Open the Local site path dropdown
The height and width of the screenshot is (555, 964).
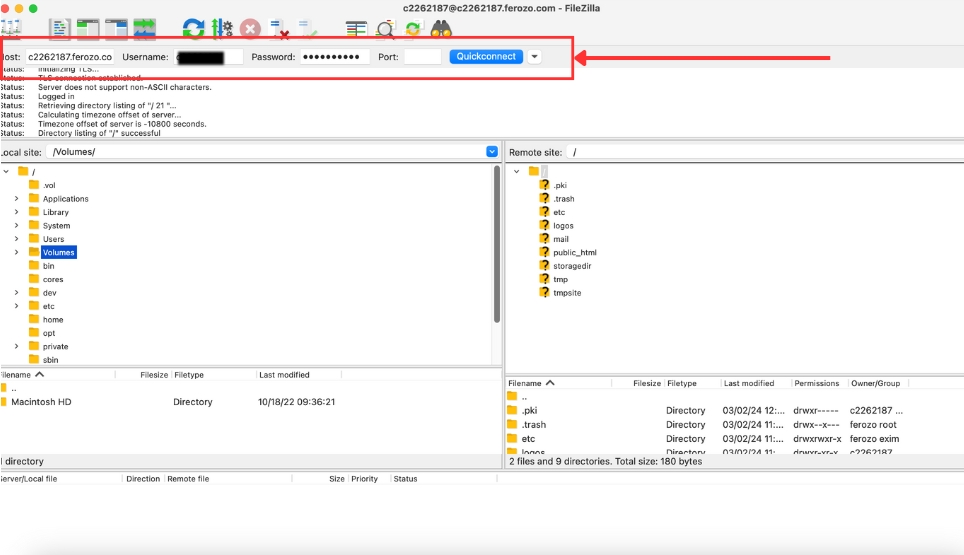(491, 152)
